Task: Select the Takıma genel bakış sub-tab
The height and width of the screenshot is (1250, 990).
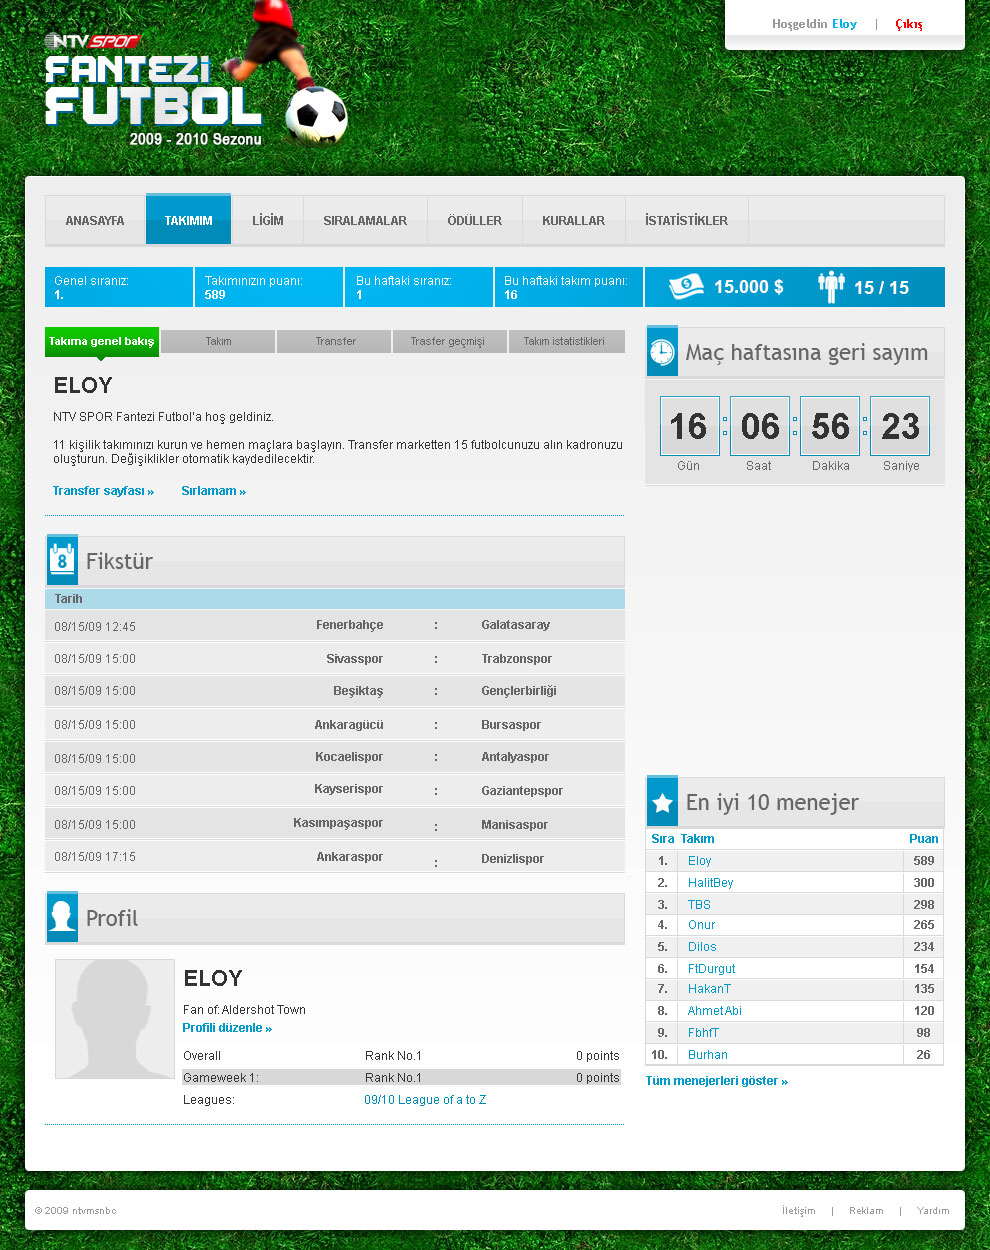Action: [x=101, y=342]
